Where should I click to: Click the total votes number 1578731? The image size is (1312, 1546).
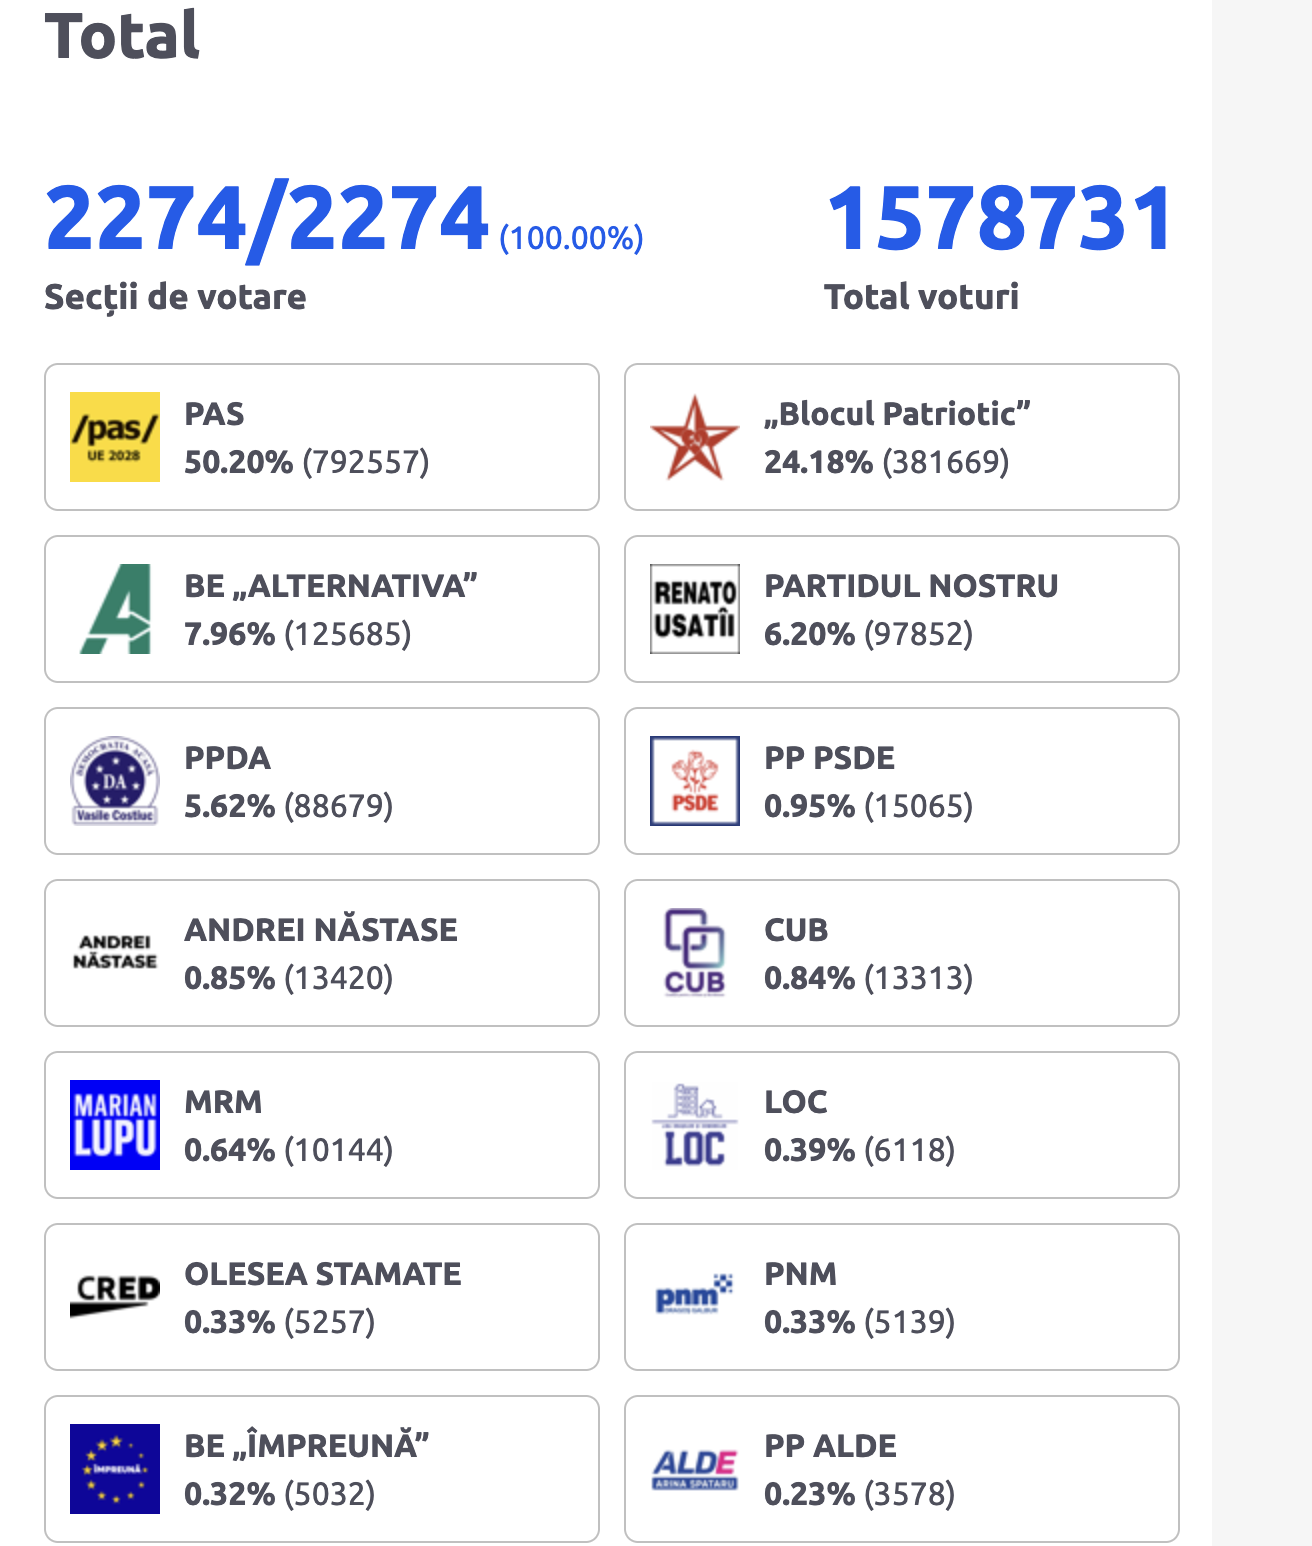1001,218
